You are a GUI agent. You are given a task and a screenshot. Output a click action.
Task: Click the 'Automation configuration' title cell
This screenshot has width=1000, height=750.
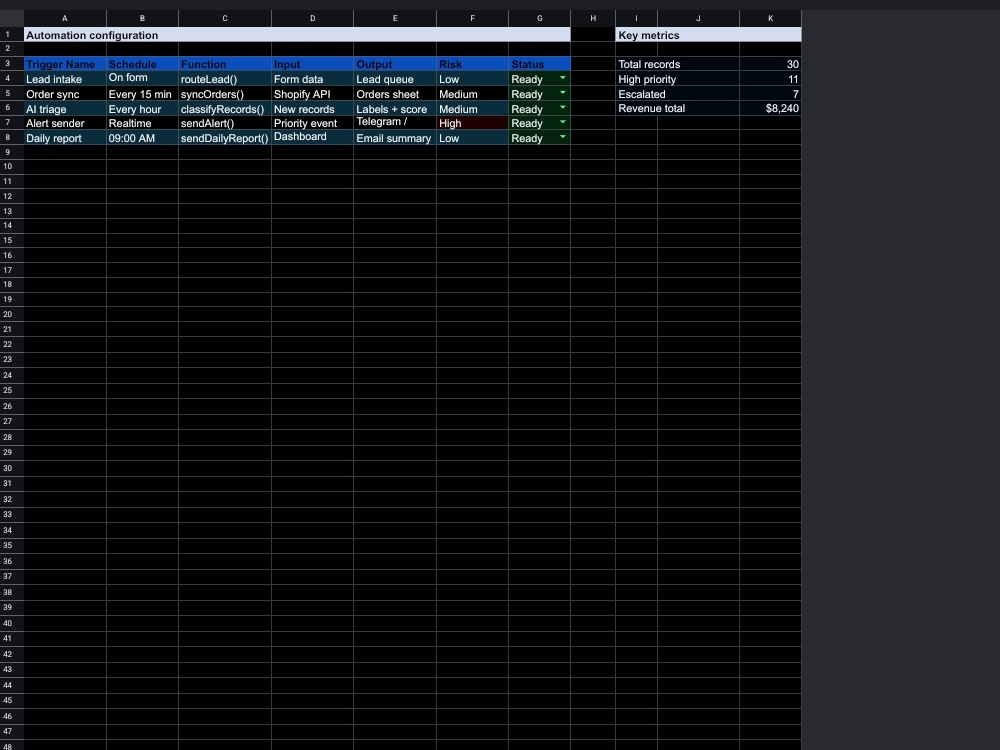point(297,35)
